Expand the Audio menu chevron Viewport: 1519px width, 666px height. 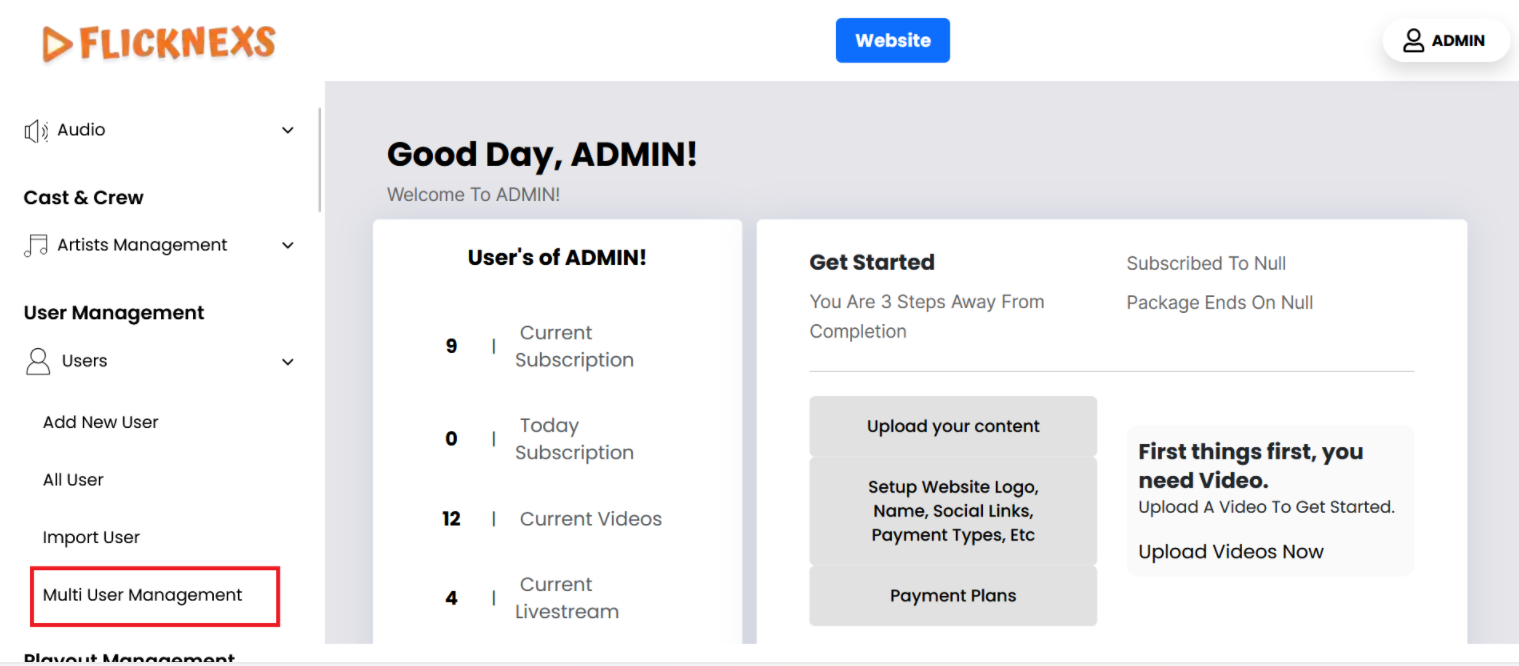tap(288, 131)
